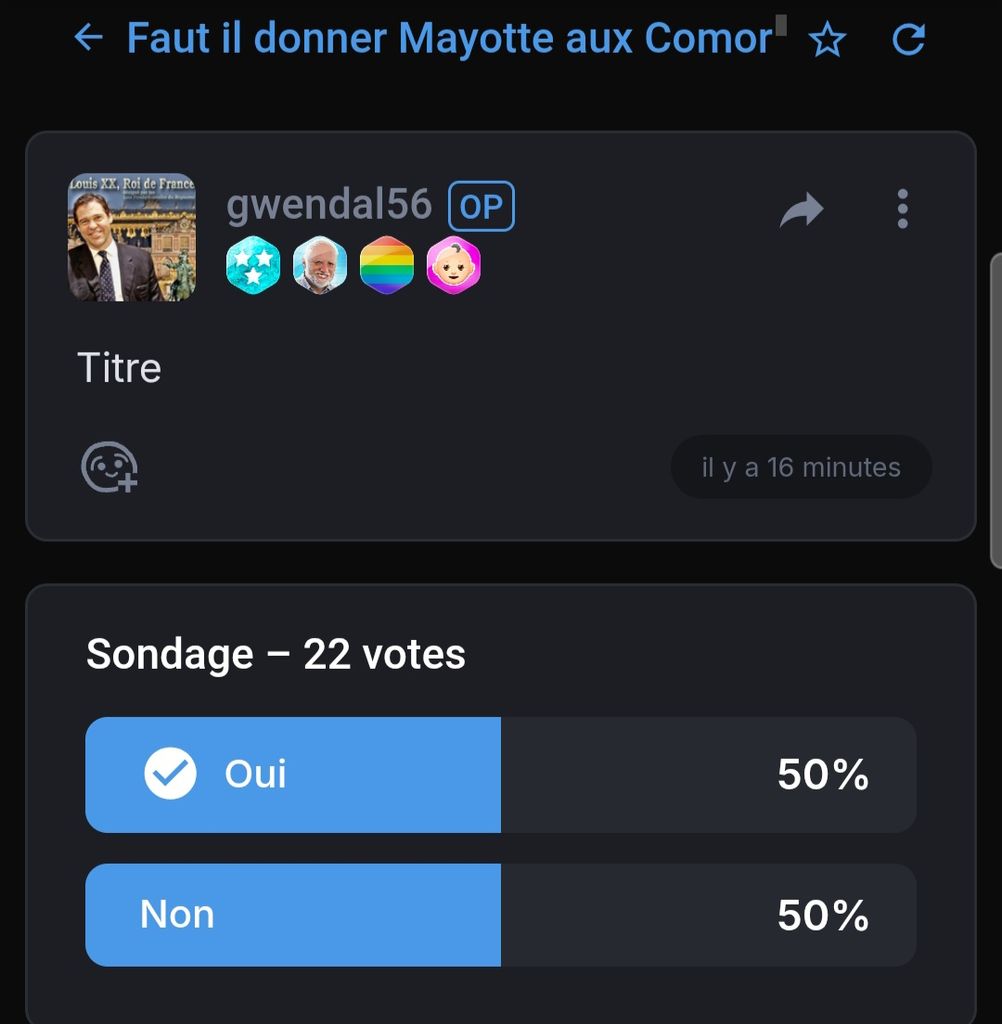This screenshot has width=1002, height=1024.
Task: Go back using the left arrow
Action: point(88,38)
